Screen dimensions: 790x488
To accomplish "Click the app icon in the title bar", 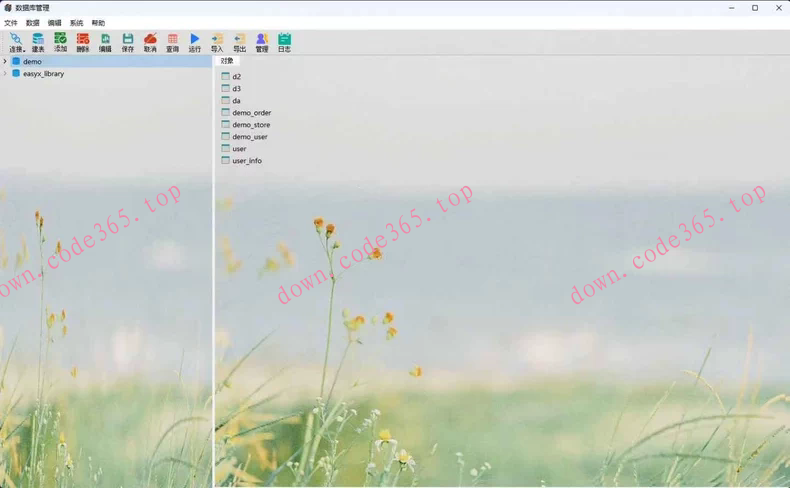I will (8, 8).
